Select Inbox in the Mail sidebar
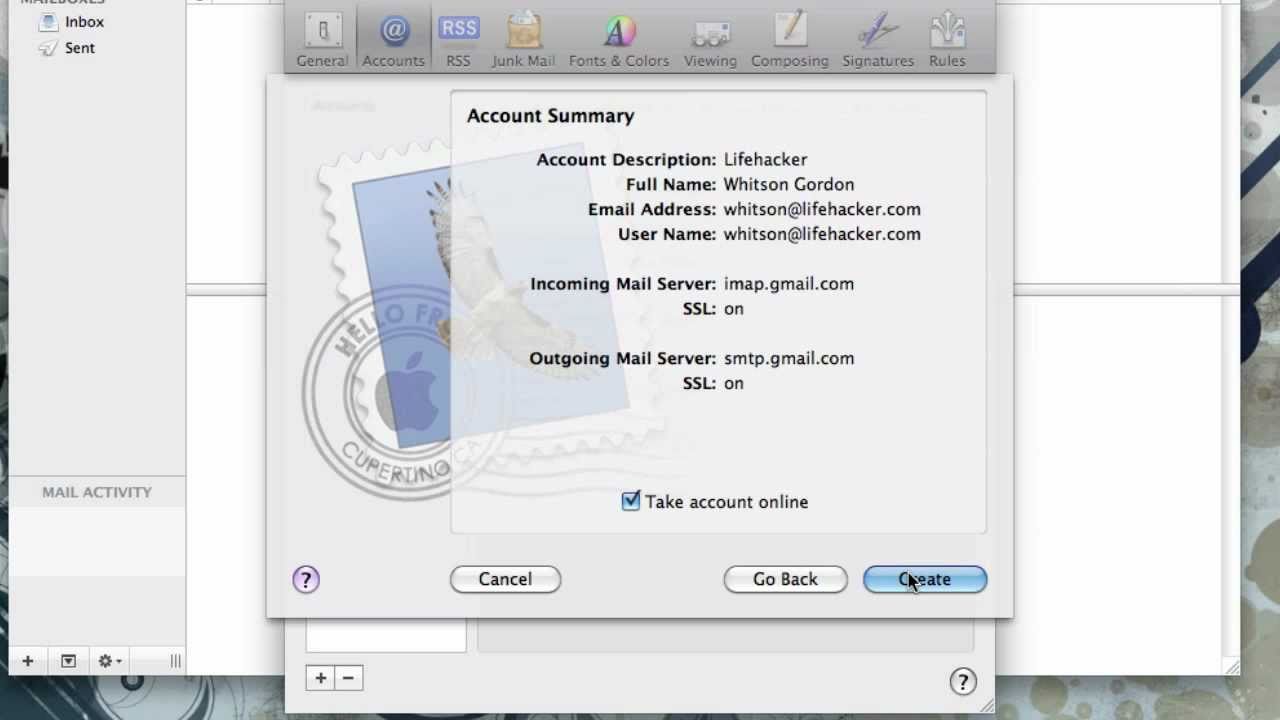 [x=84, y=22]
